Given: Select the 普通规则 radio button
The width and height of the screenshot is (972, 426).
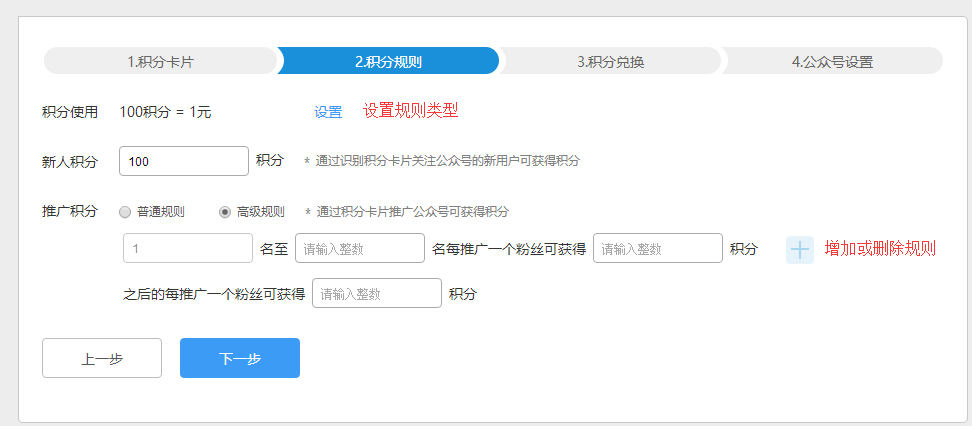Looking at the screenshot, I should coord(125,212).
